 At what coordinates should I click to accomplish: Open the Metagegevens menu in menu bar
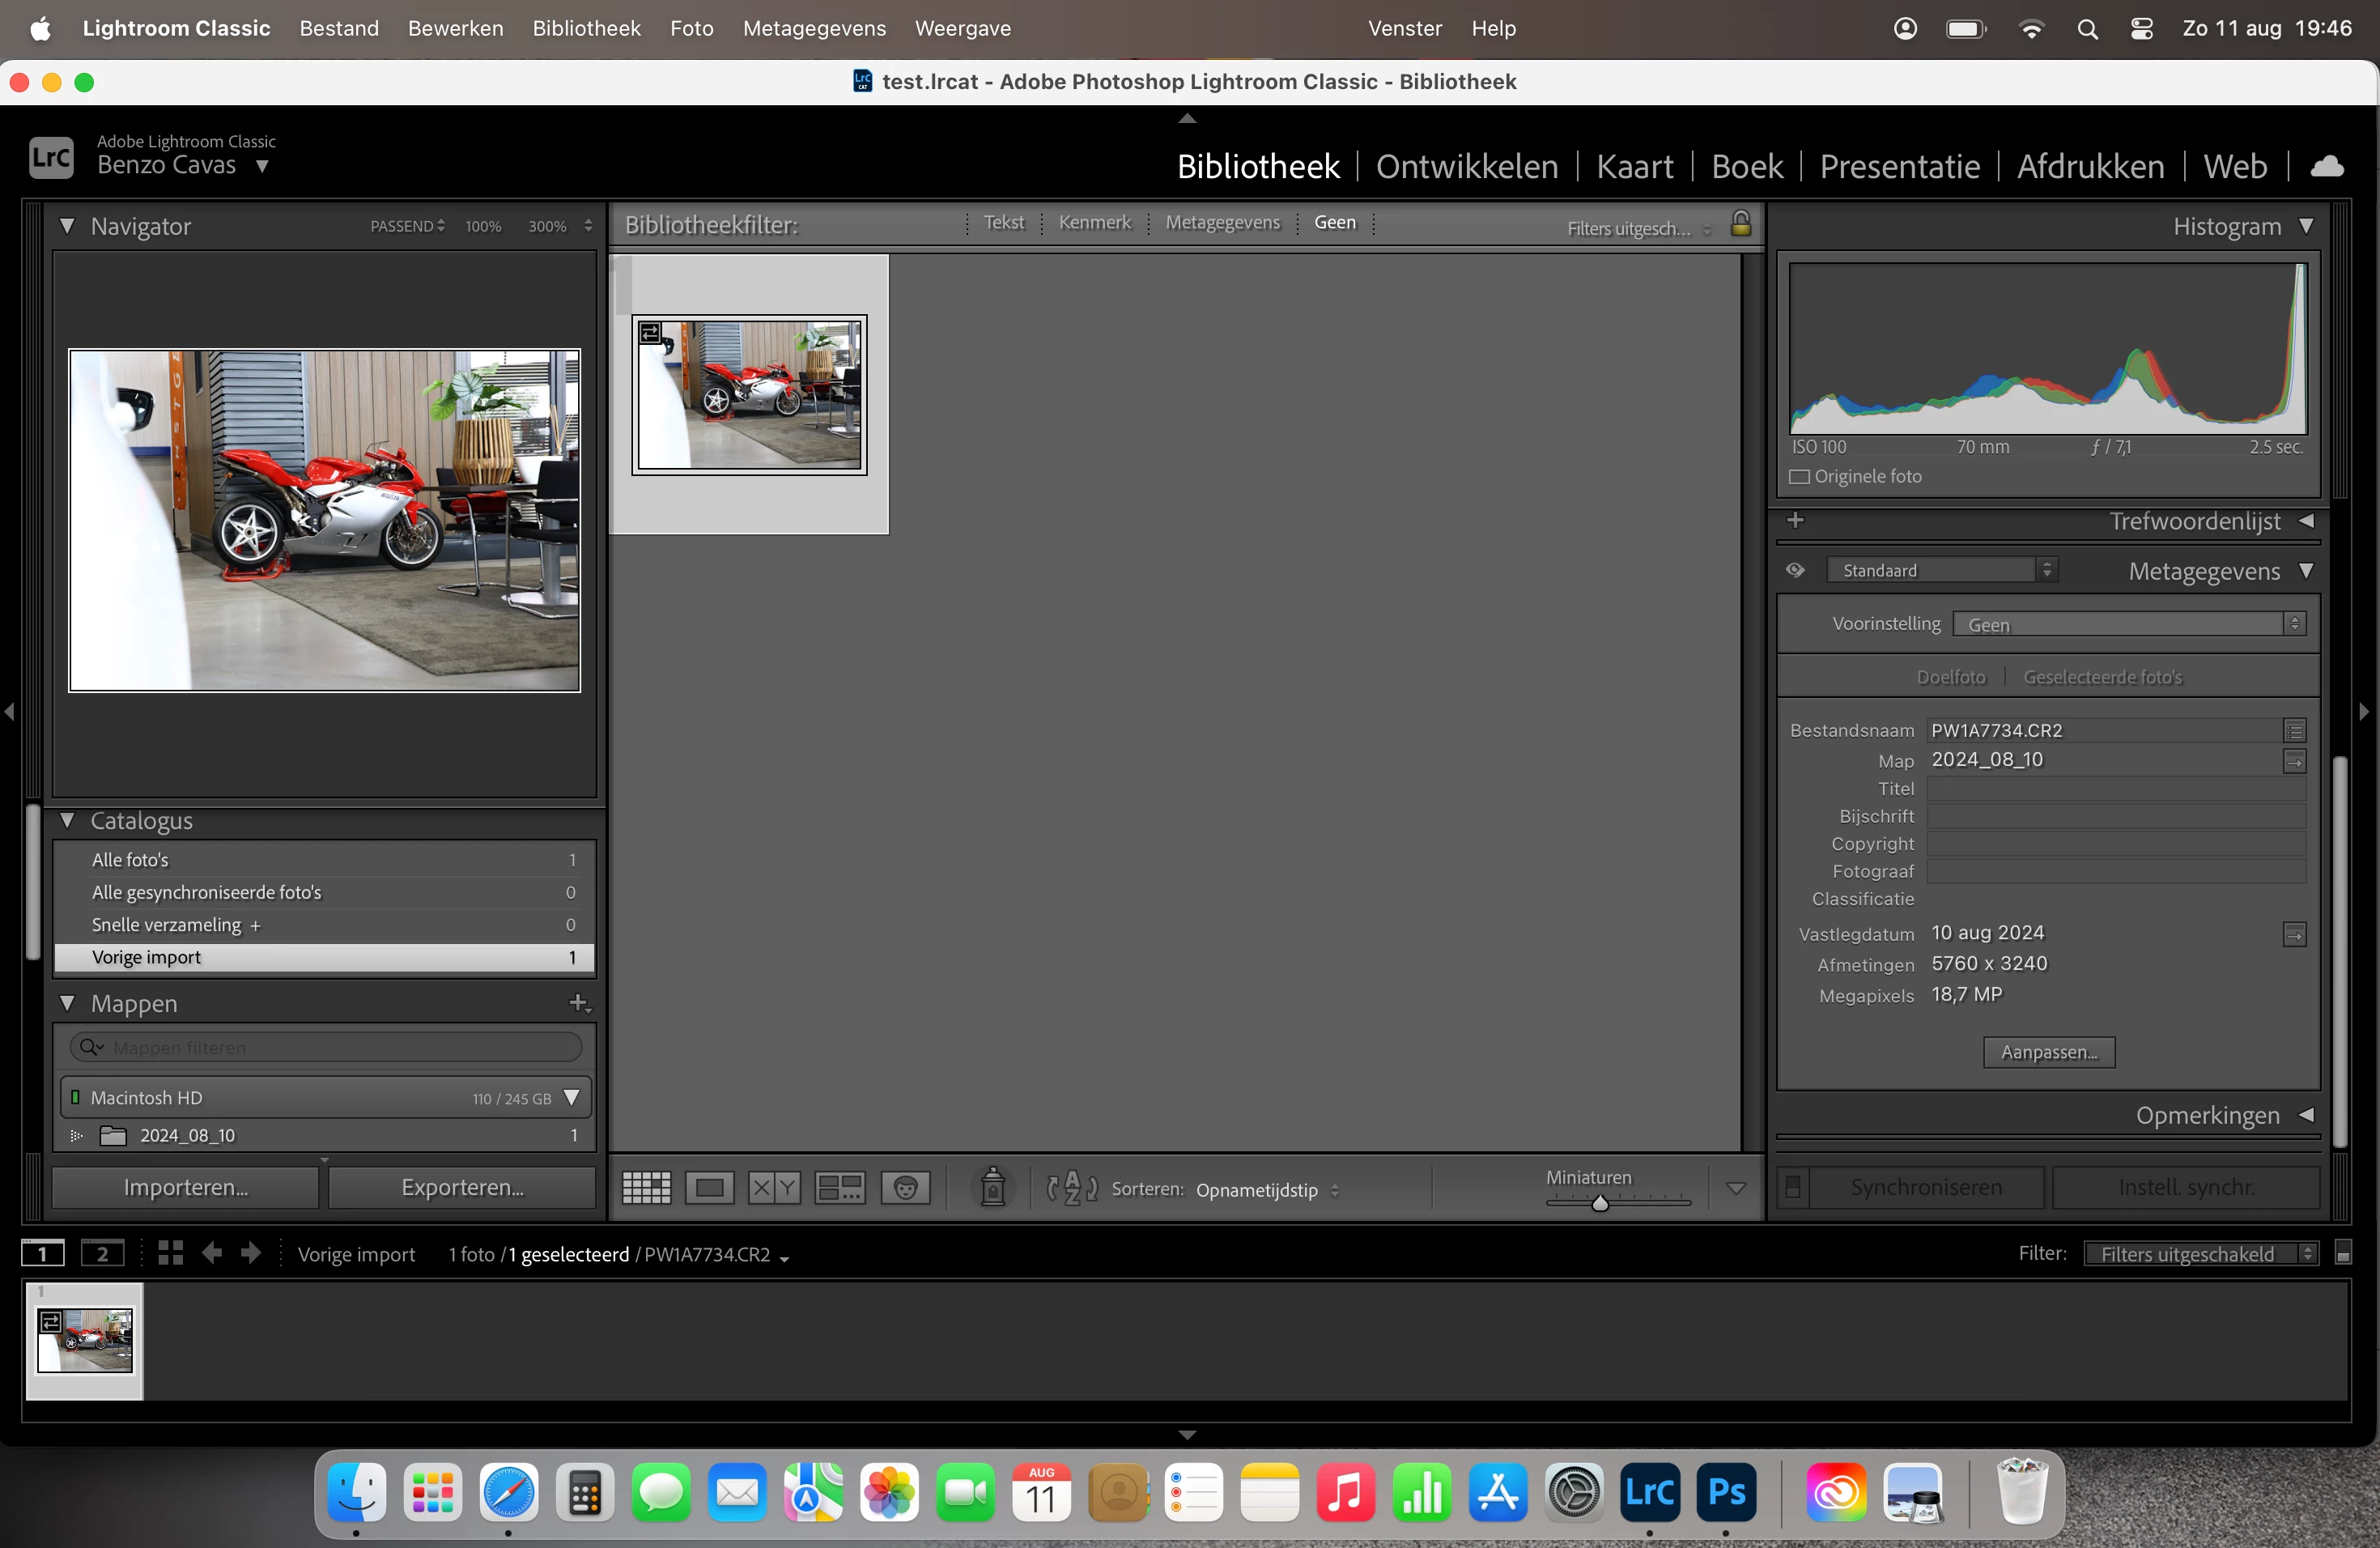813,28
